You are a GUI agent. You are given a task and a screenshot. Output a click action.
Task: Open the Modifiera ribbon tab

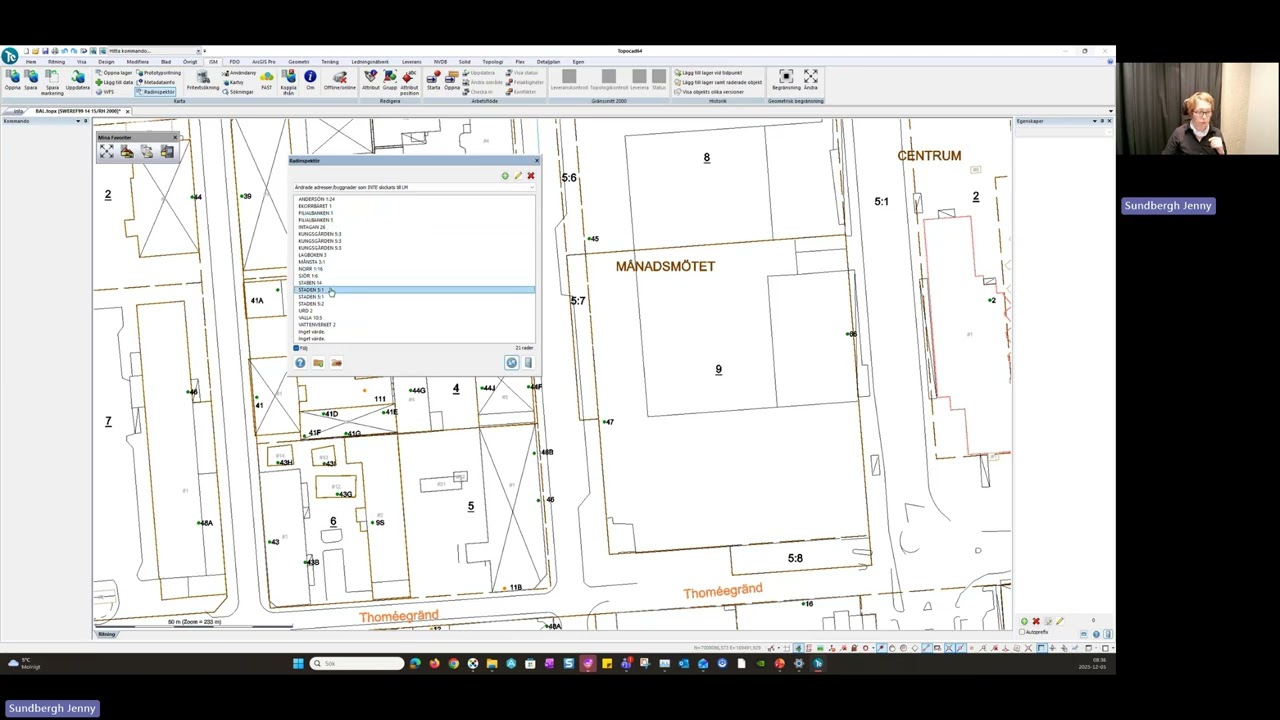(137, 62)
